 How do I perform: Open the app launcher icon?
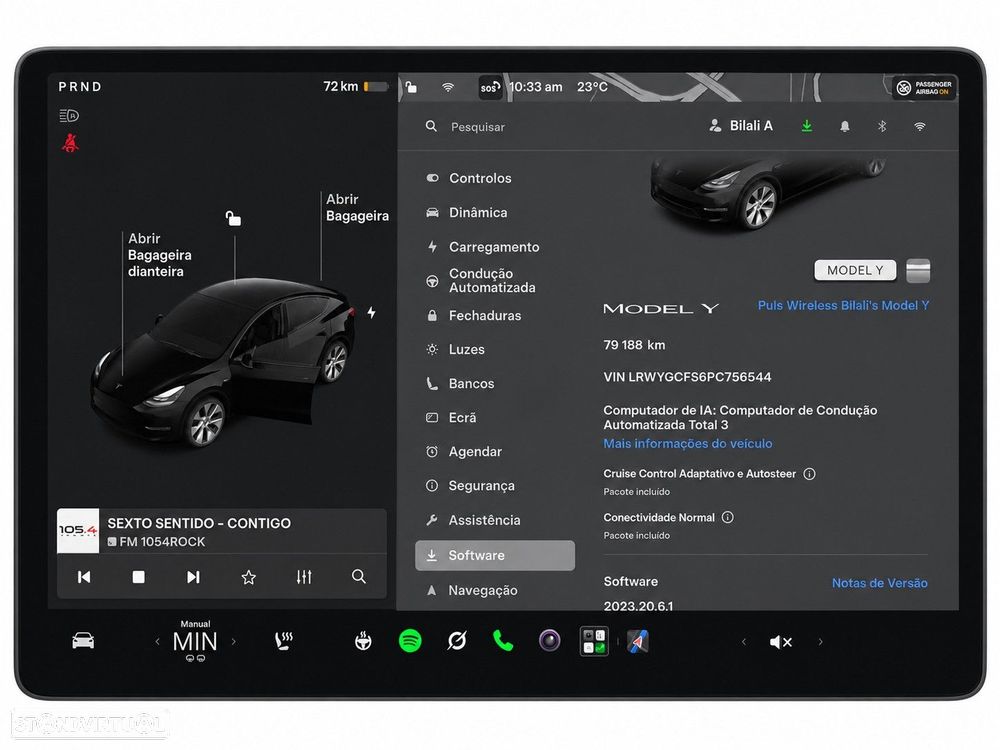pos(594,641)
